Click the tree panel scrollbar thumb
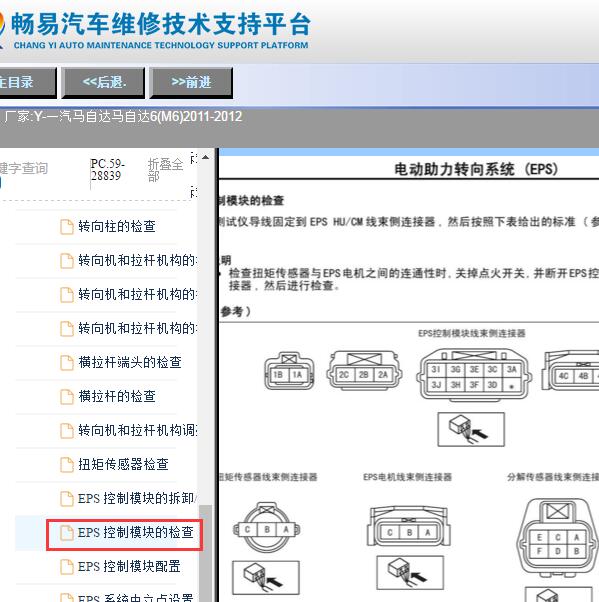 206,553
